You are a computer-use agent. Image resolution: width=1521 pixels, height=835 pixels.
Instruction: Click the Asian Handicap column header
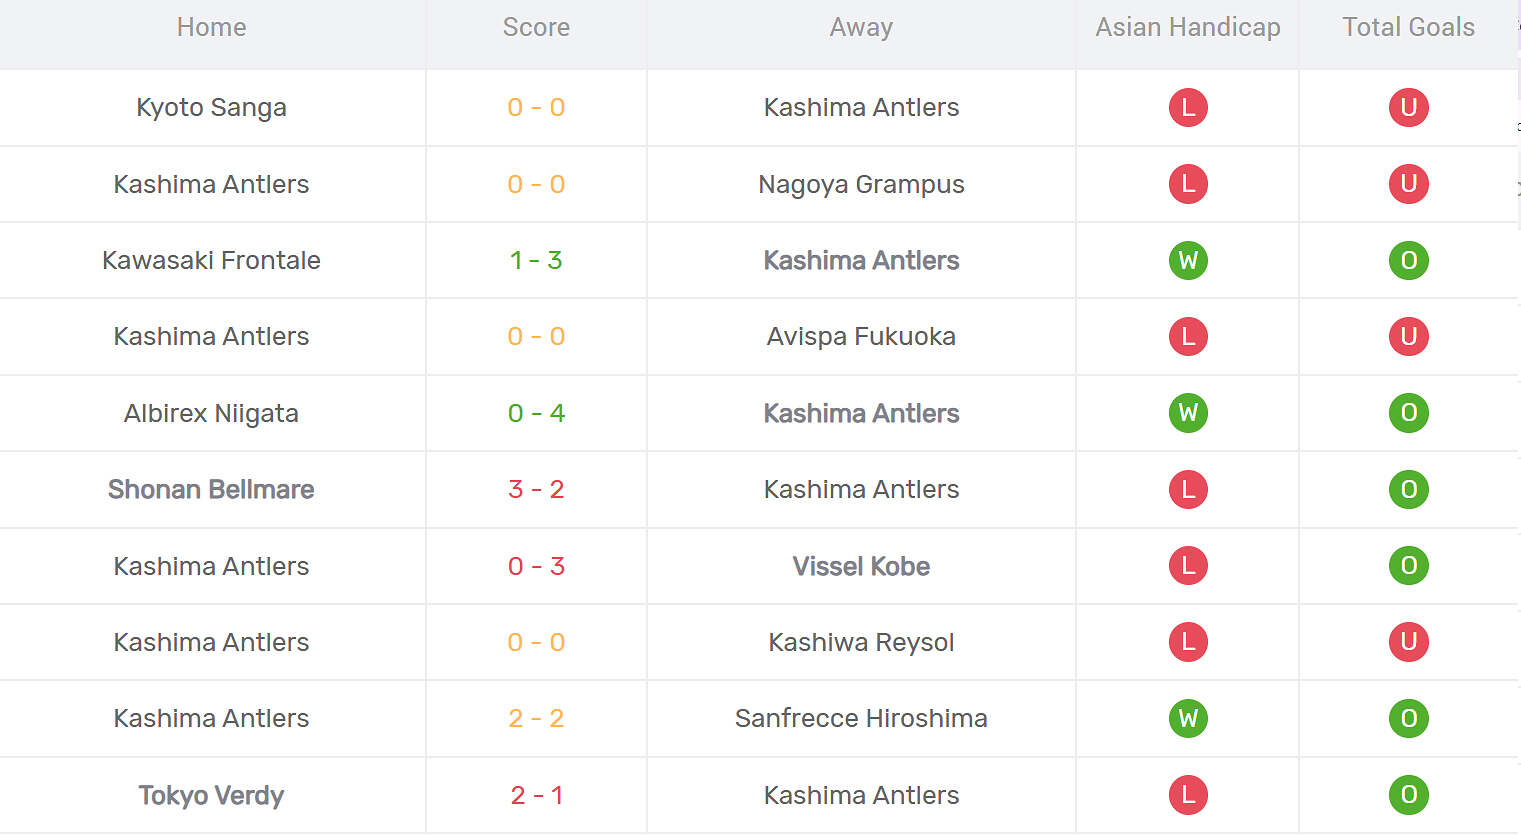tap(1188, 27)
